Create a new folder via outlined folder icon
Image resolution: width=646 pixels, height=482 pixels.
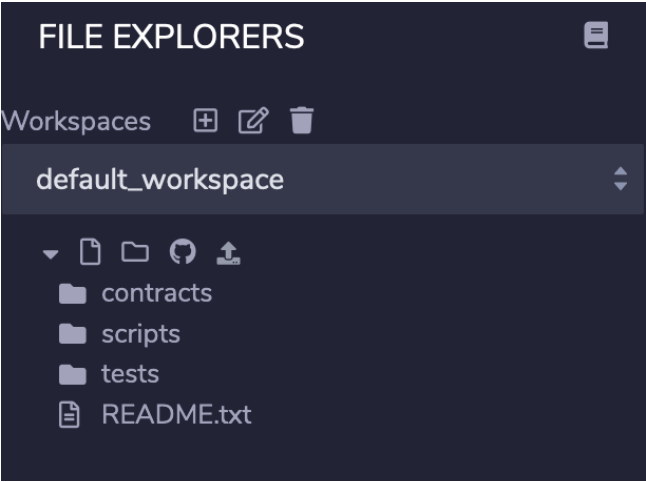tap(135, 252)
